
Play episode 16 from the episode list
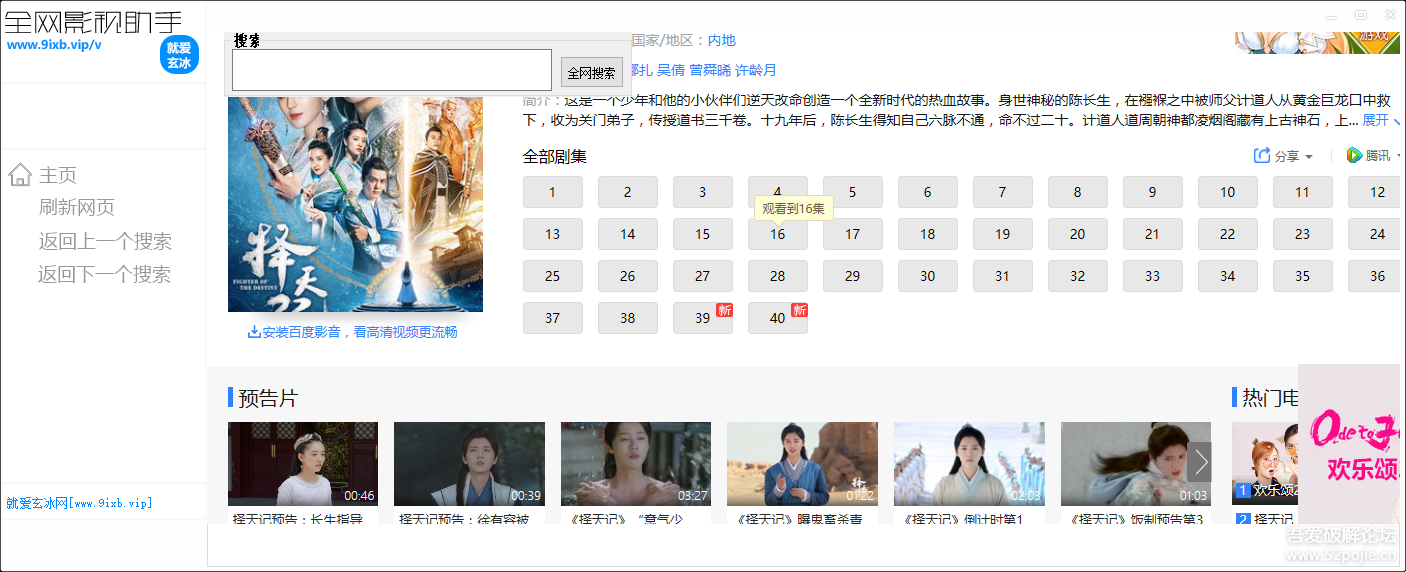778,234
